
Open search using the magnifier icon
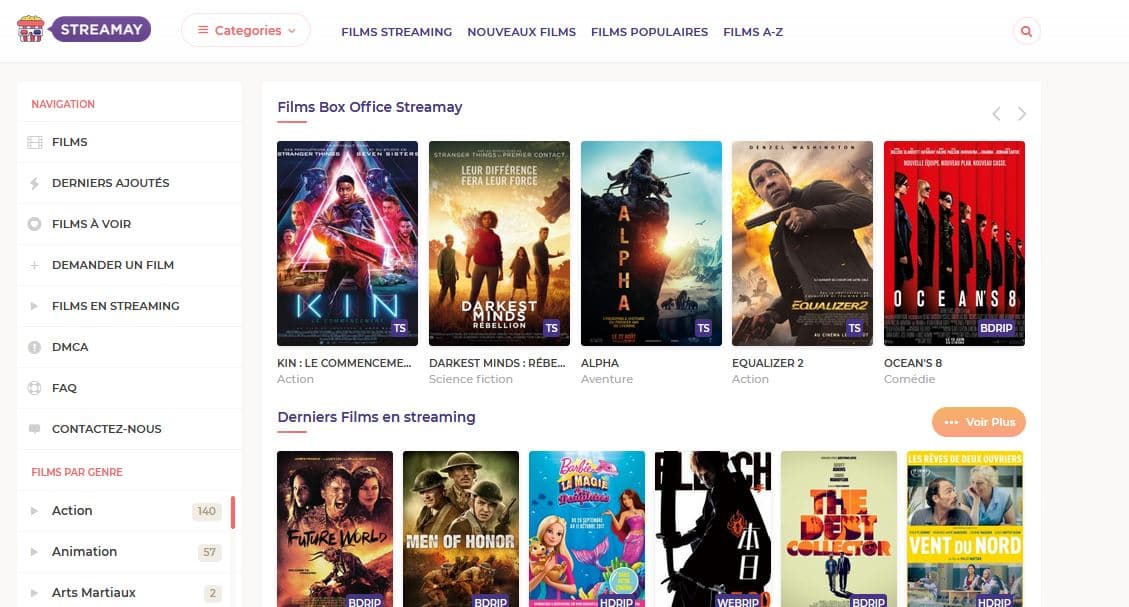(x=1026, y=31)
